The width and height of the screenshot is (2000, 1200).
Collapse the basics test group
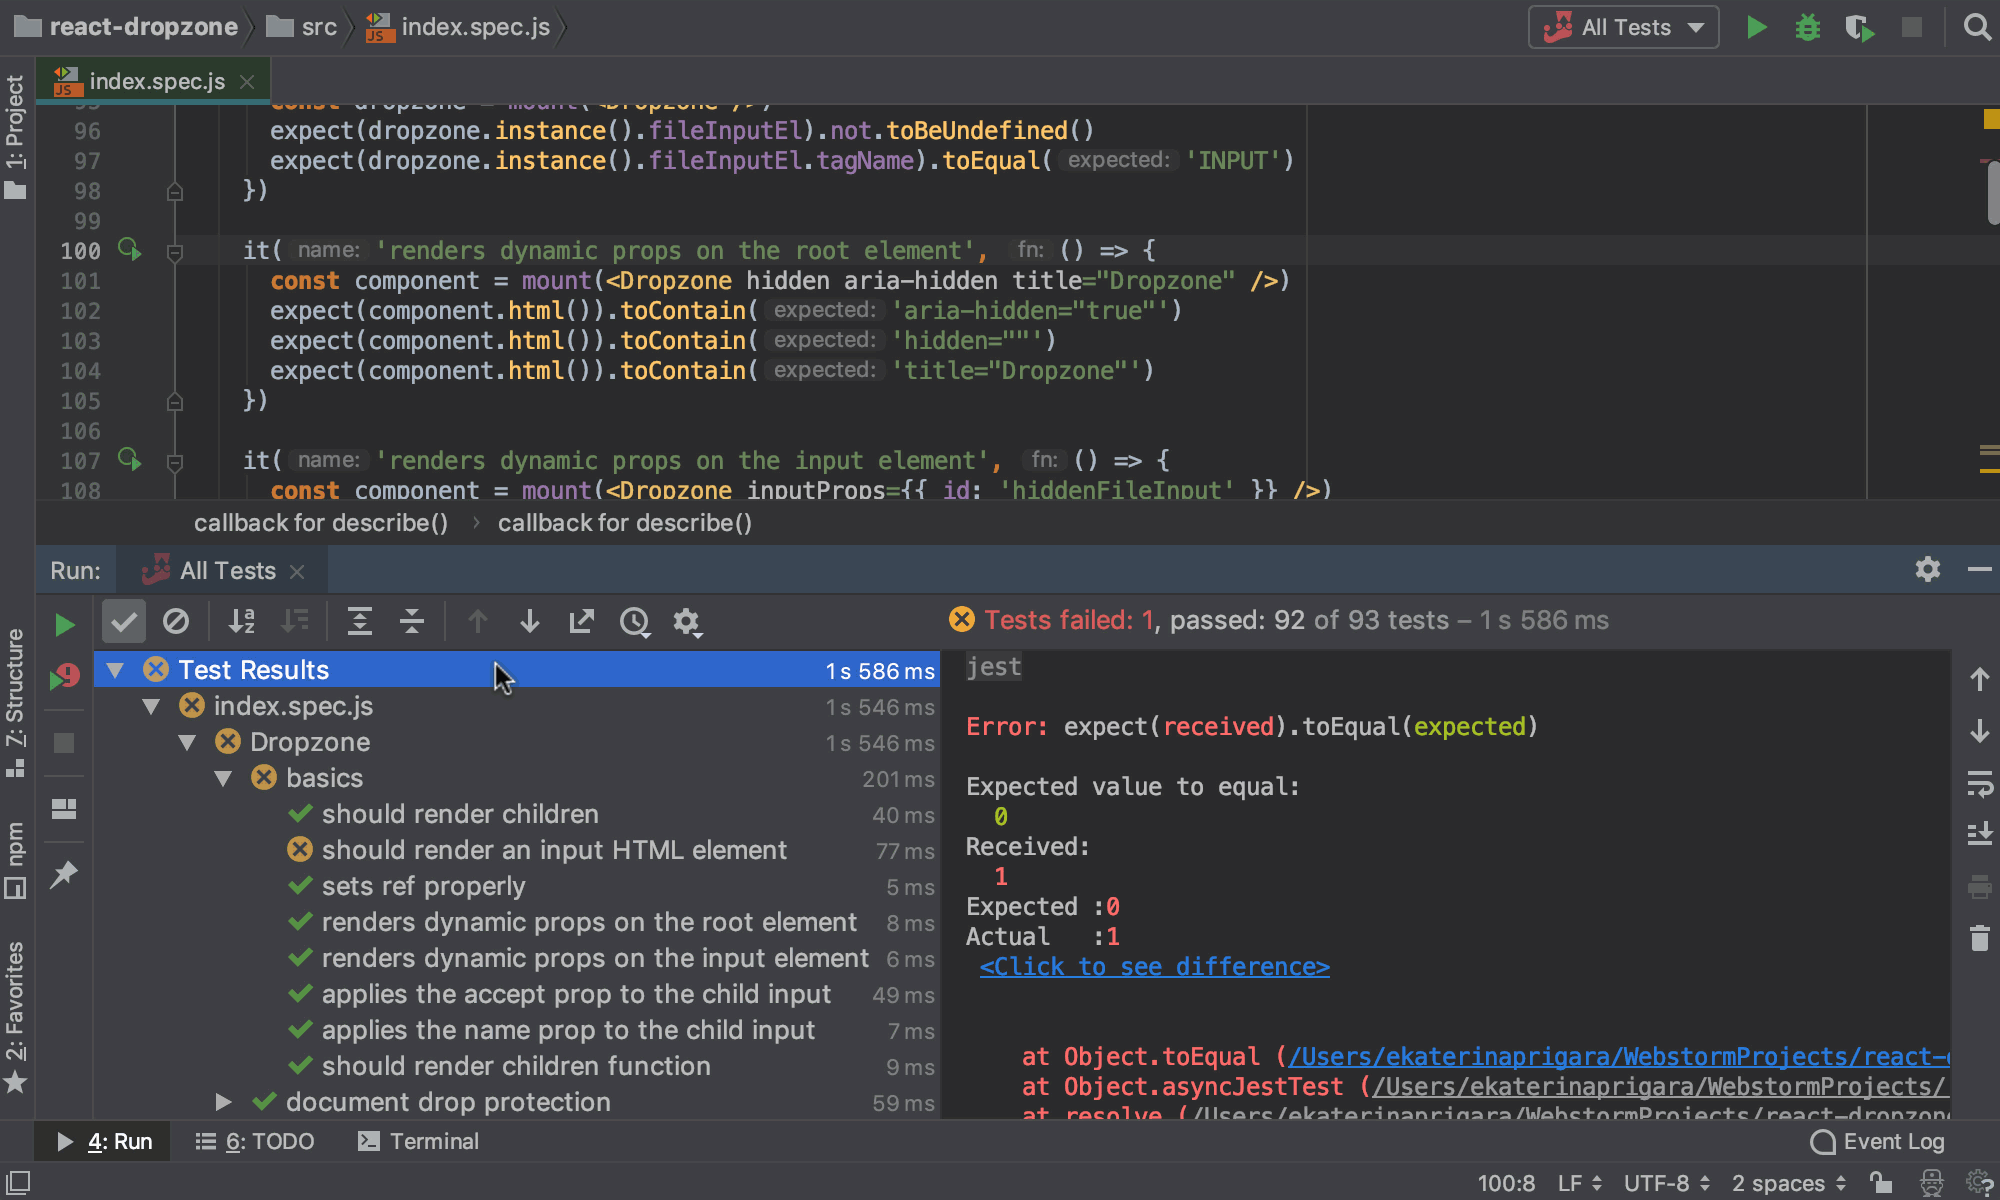click(222, 778)
